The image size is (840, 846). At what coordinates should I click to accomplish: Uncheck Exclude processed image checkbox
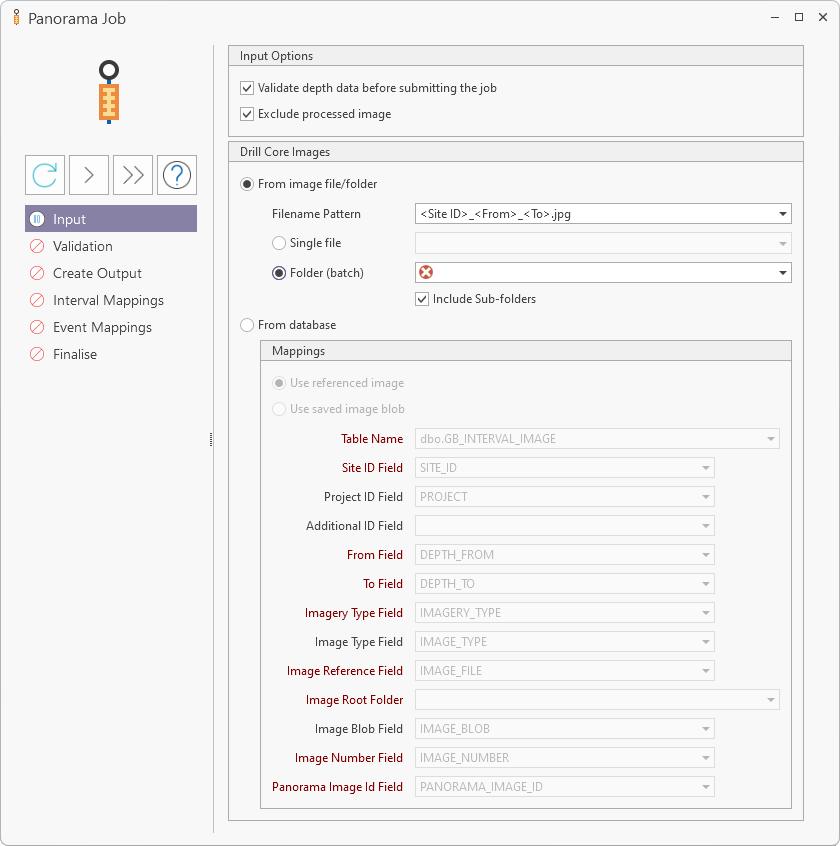point(247,114)
